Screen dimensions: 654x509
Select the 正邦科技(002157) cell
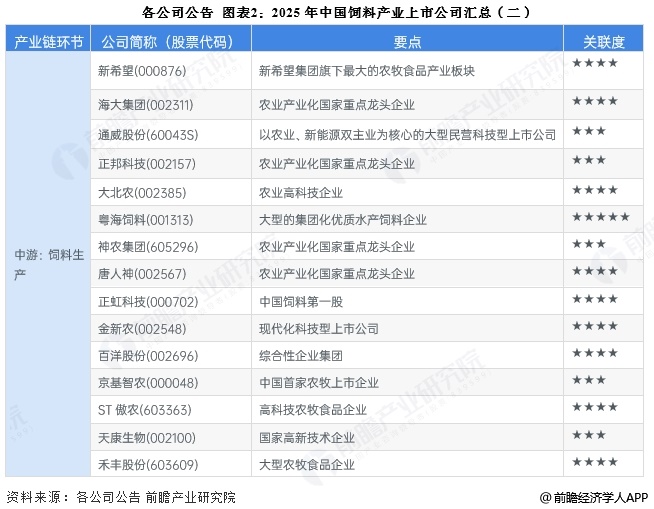171,164
